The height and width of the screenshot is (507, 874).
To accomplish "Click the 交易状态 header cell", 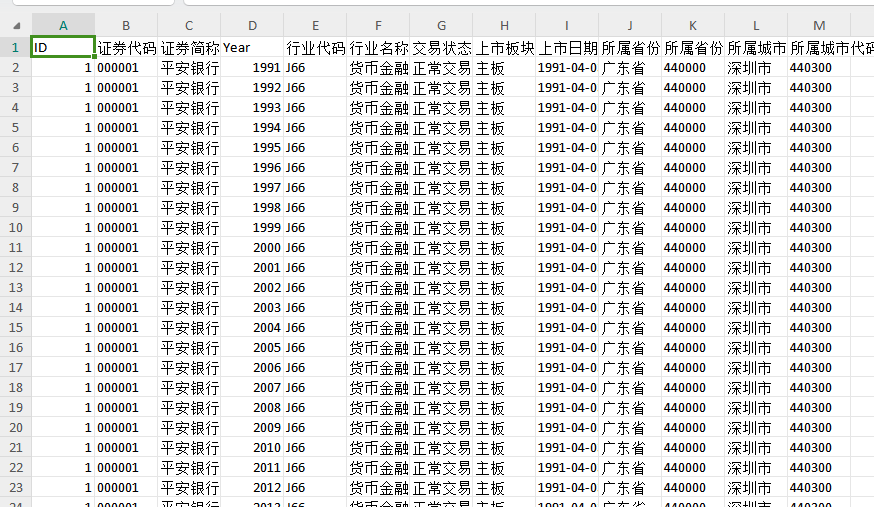I will point(441,47).
